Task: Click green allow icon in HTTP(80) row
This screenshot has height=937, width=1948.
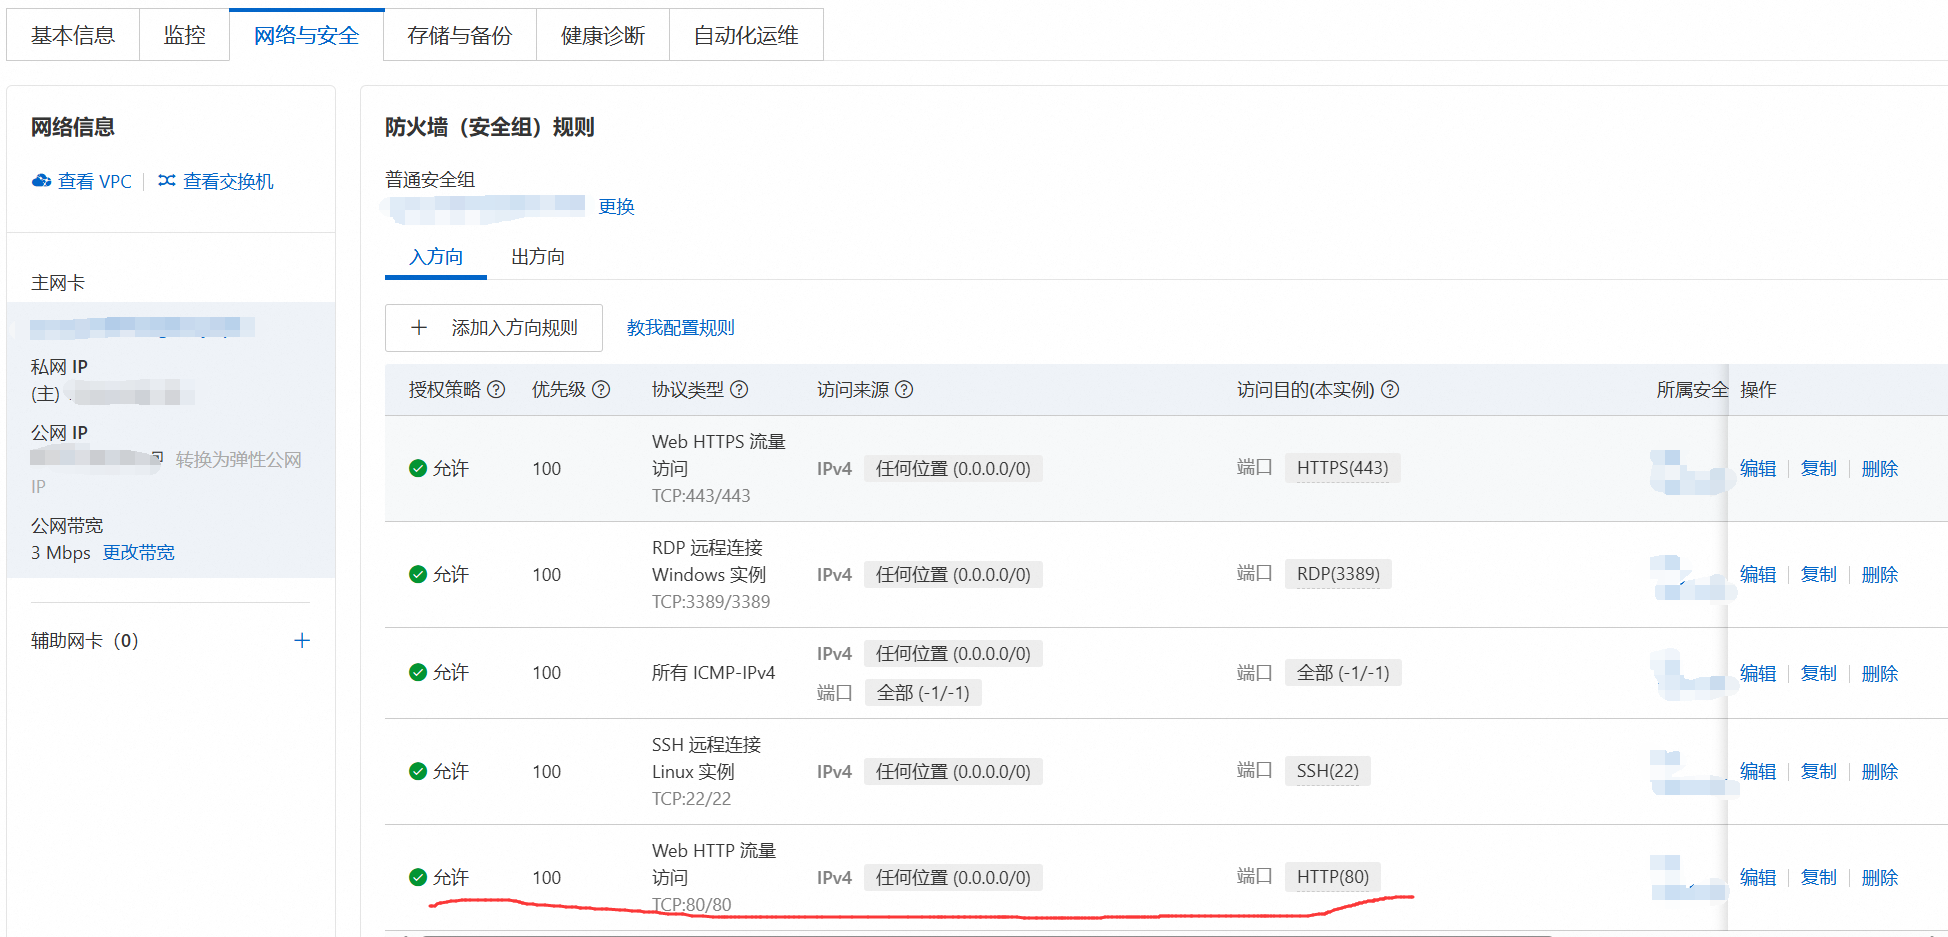Action: coord(418,877)
